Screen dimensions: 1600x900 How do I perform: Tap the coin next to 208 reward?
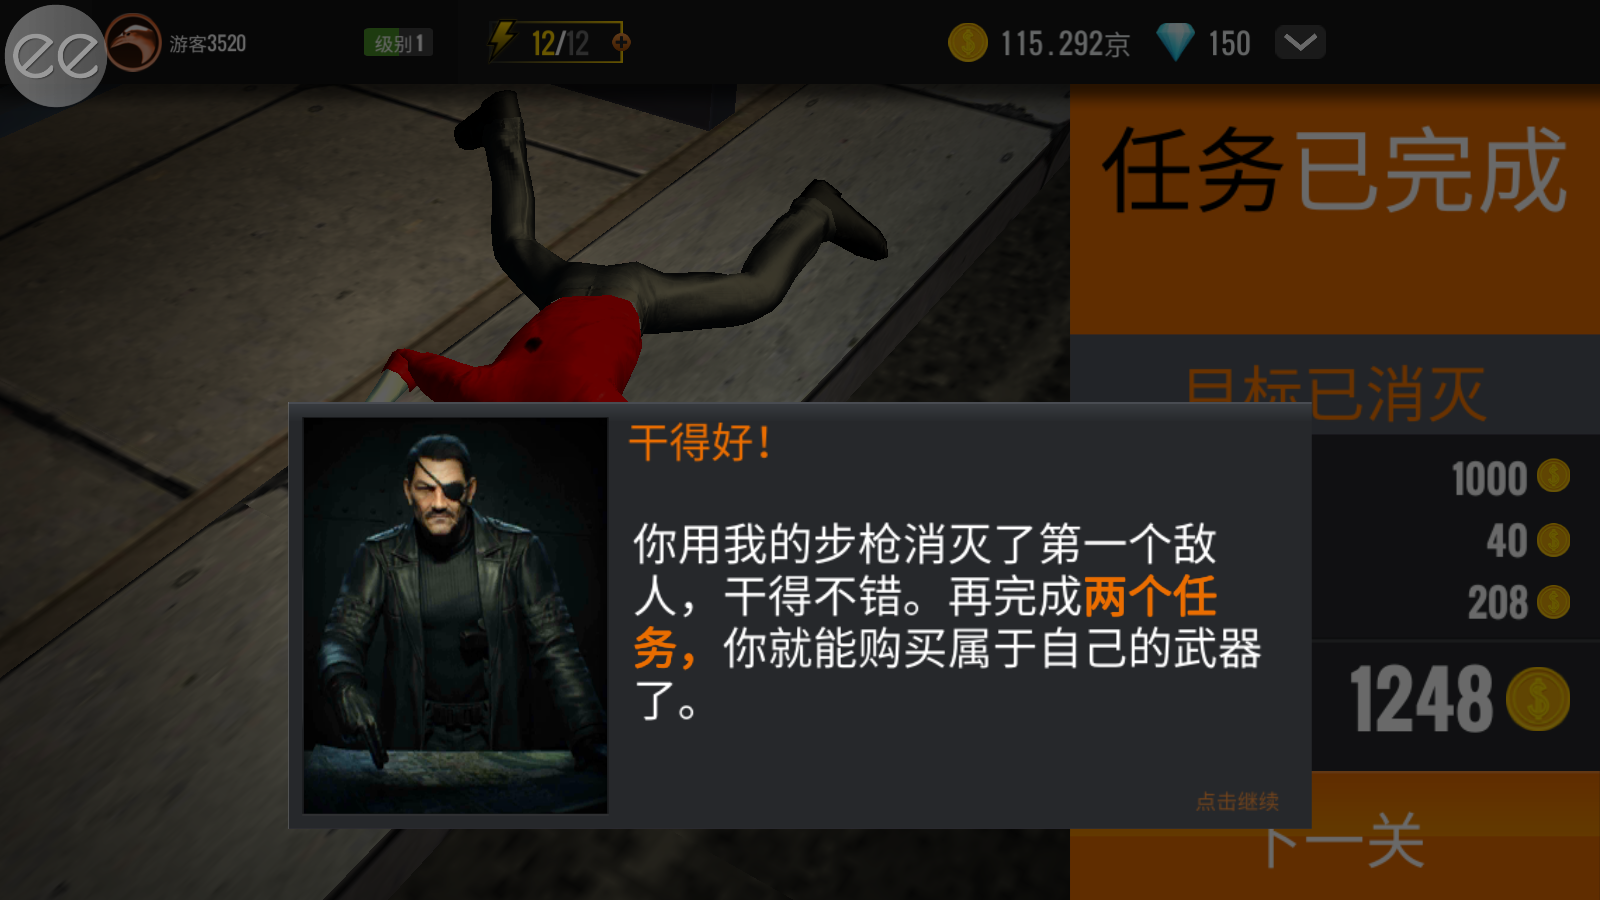(x=1553, y=602)
